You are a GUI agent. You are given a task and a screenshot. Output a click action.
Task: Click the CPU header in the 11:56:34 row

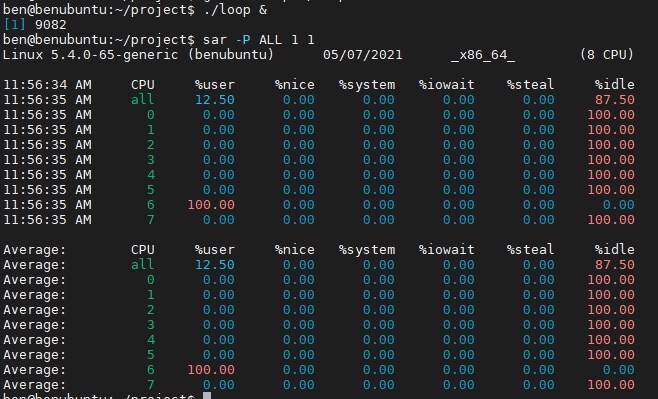[x=143, y=85]
